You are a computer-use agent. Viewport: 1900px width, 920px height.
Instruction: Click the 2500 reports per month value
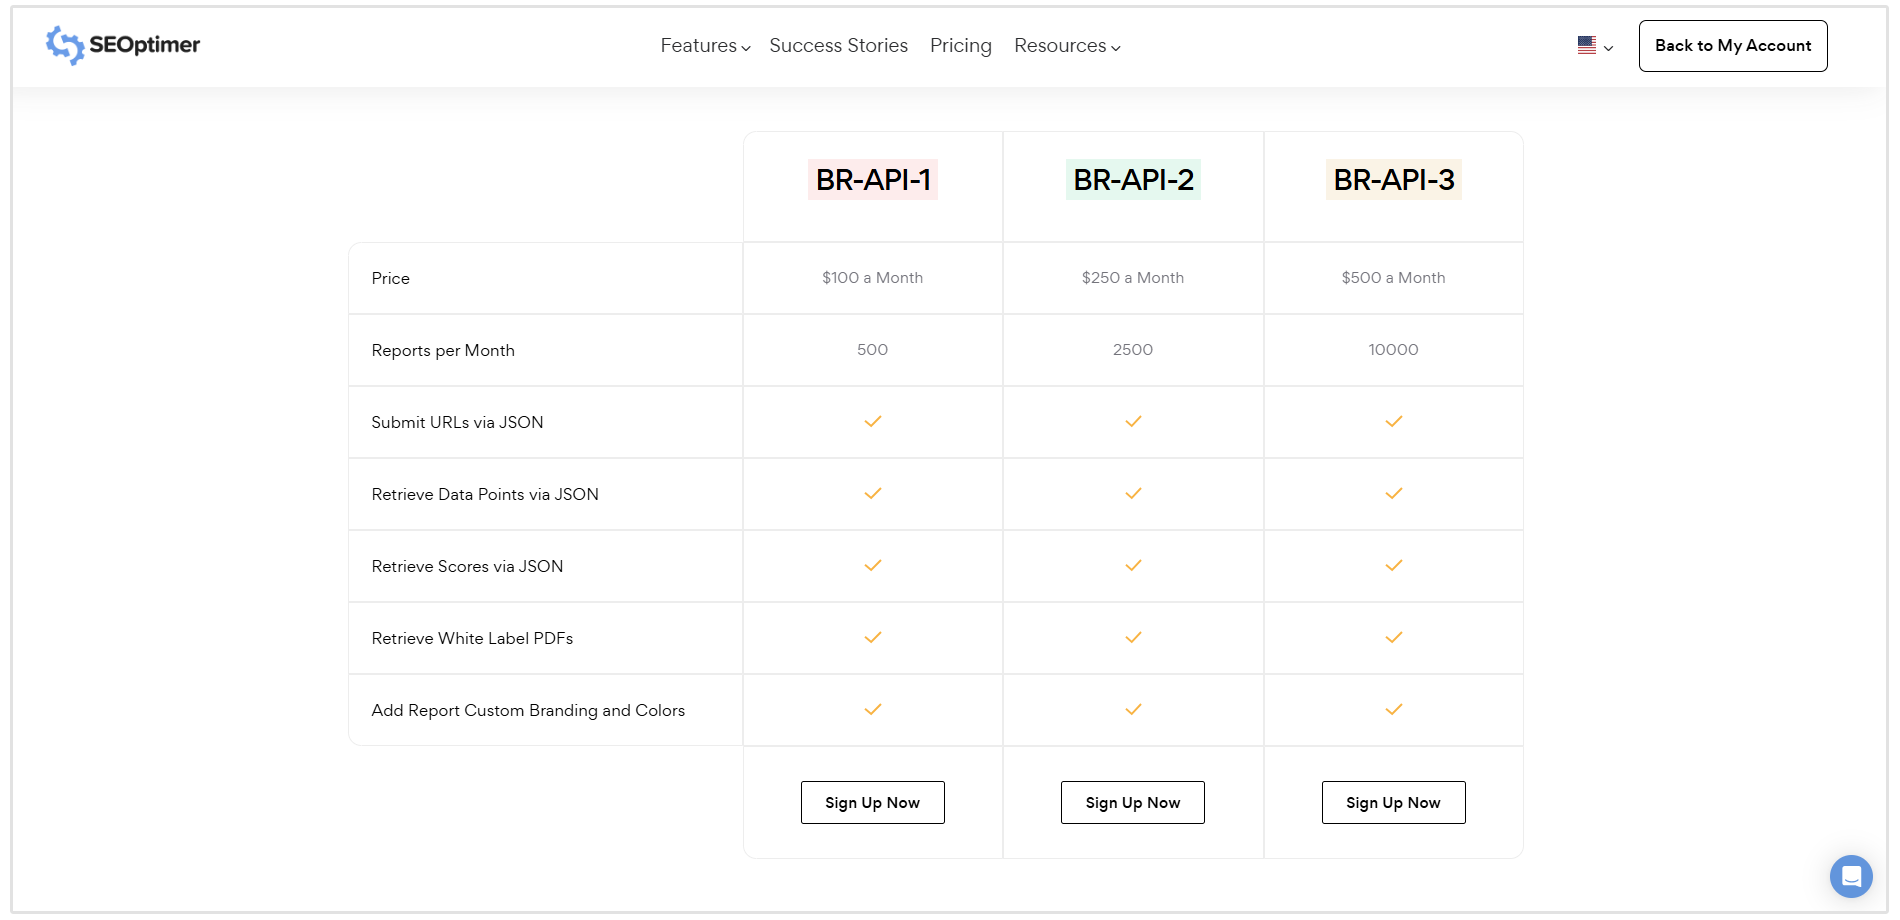1133,350
